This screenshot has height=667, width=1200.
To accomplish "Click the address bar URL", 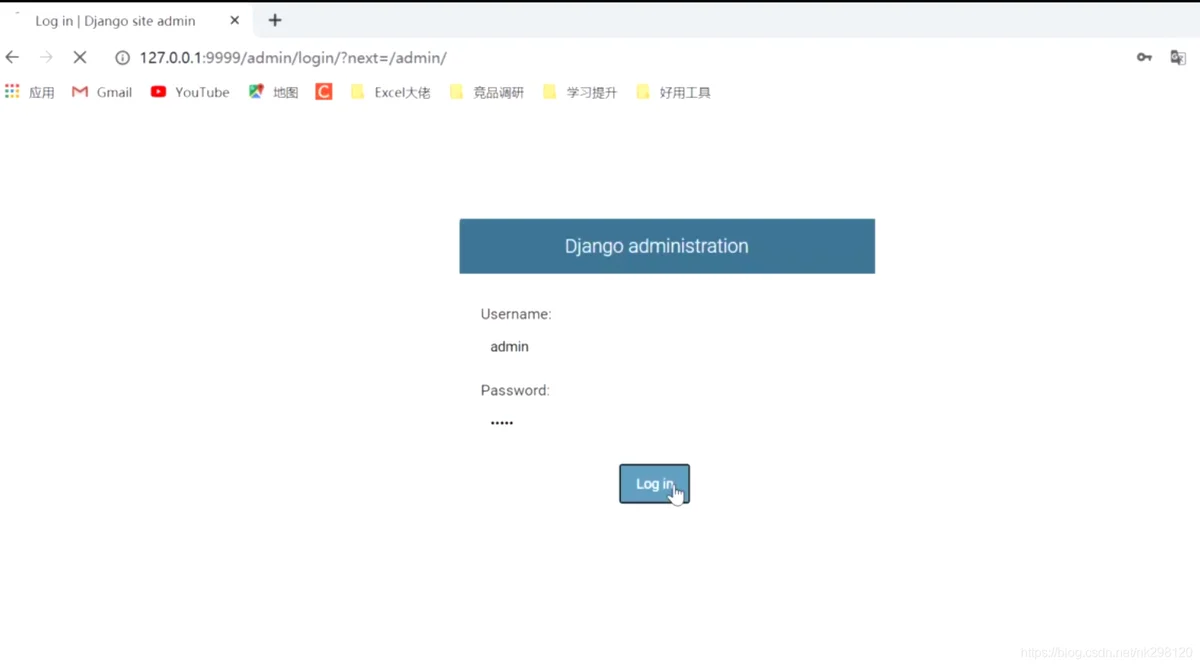I will point(293,58).
